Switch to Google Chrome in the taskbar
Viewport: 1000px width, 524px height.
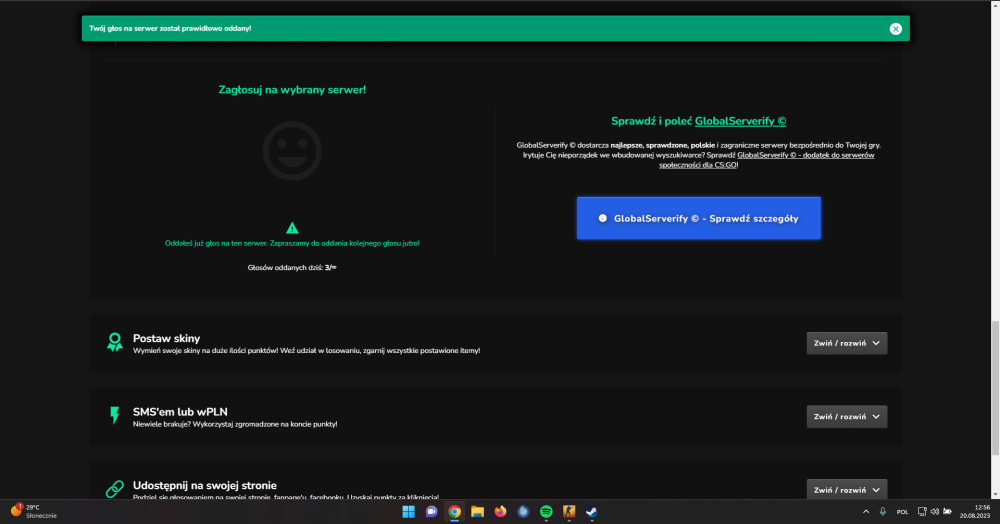(x=454, y=511)
